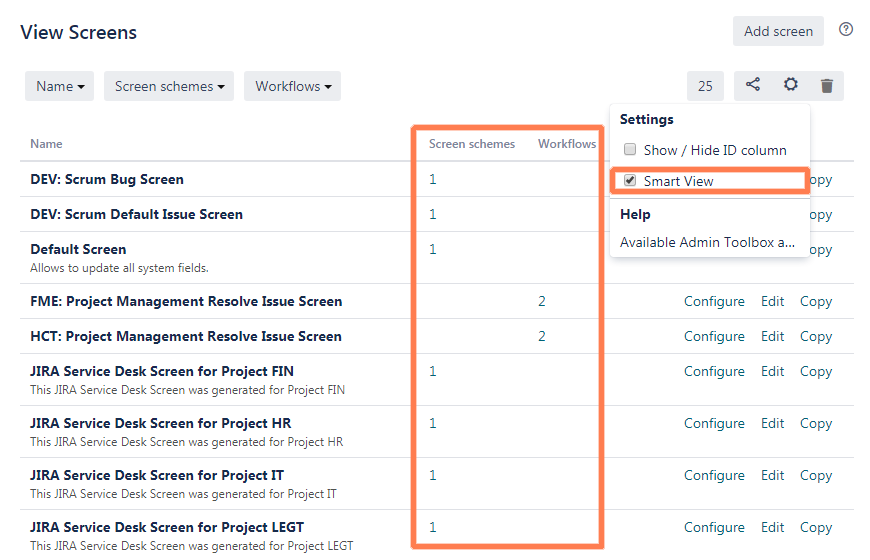Expand the Workflows filter dropdown

click(x=292, y=86)
